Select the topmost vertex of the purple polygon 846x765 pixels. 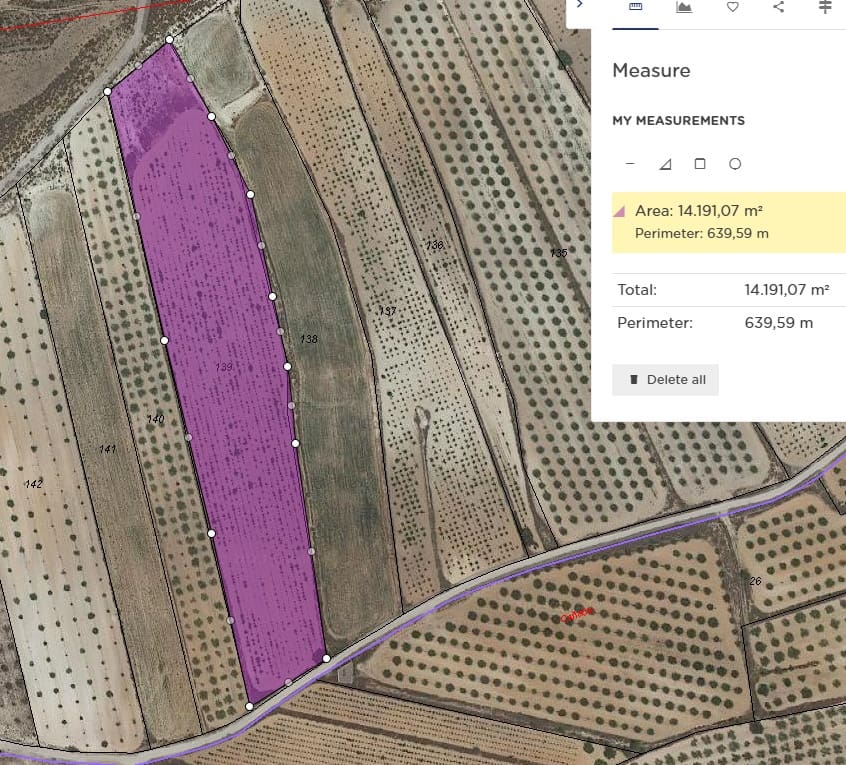[170, 41]
